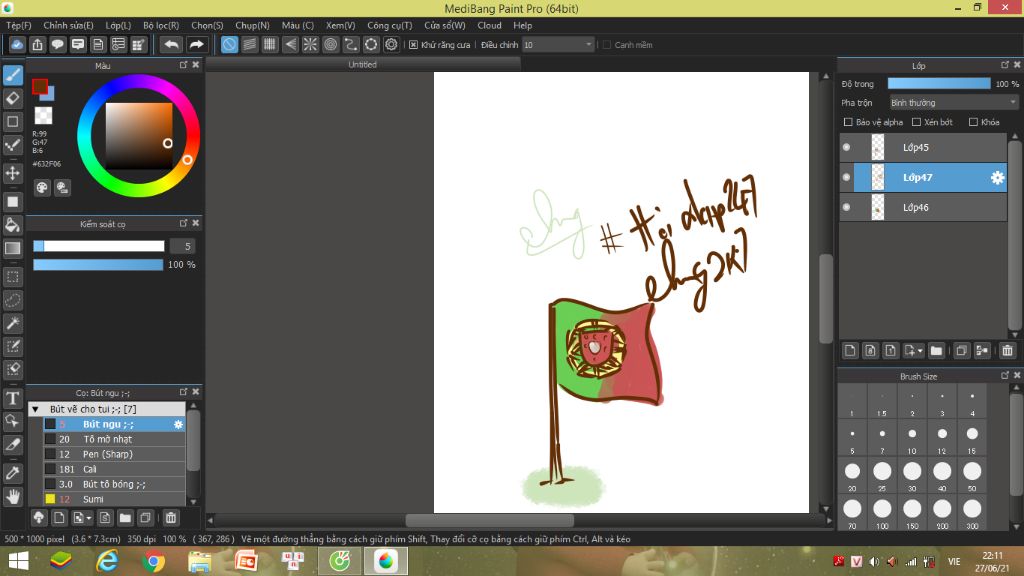Adjust the Độ trong opacity slider
1024x576 pixels.
(939, 84)
